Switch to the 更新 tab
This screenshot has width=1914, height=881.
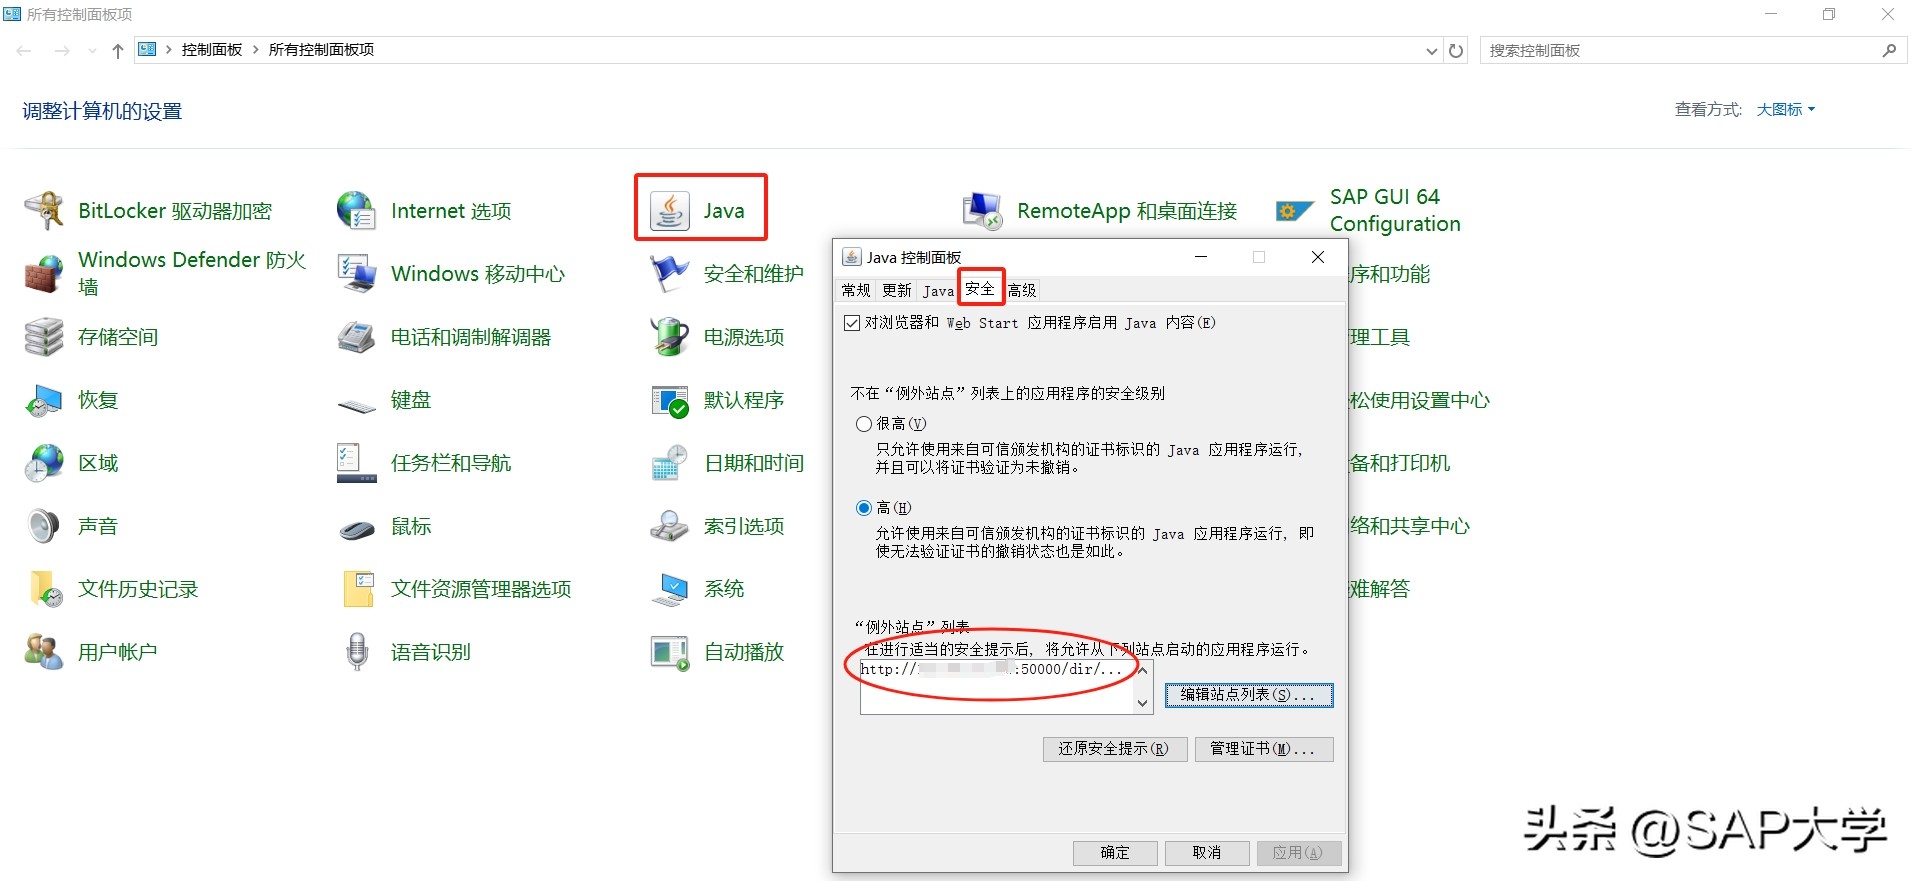tap(897, 290)
